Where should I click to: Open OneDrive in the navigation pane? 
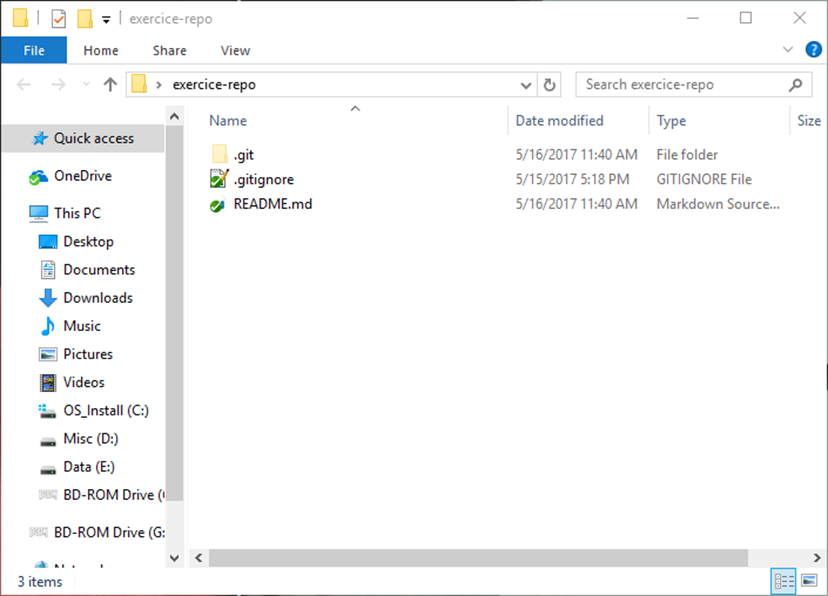tap(82, 176)
